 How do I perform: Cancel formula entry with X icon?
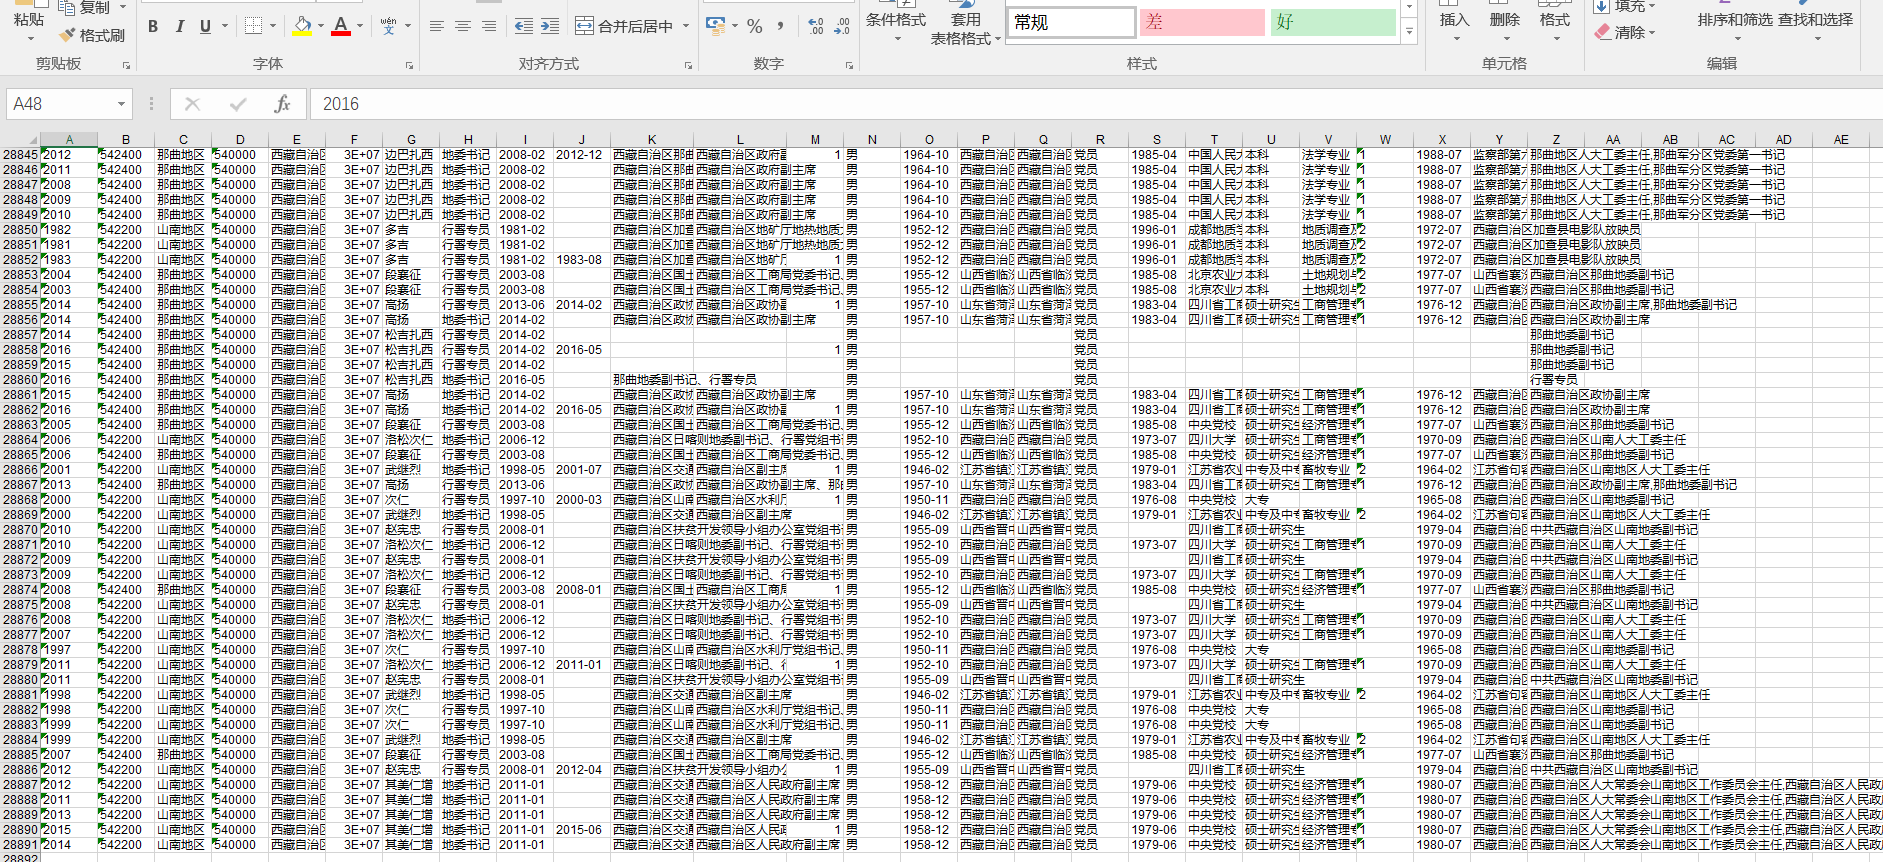tap(193, 104)
